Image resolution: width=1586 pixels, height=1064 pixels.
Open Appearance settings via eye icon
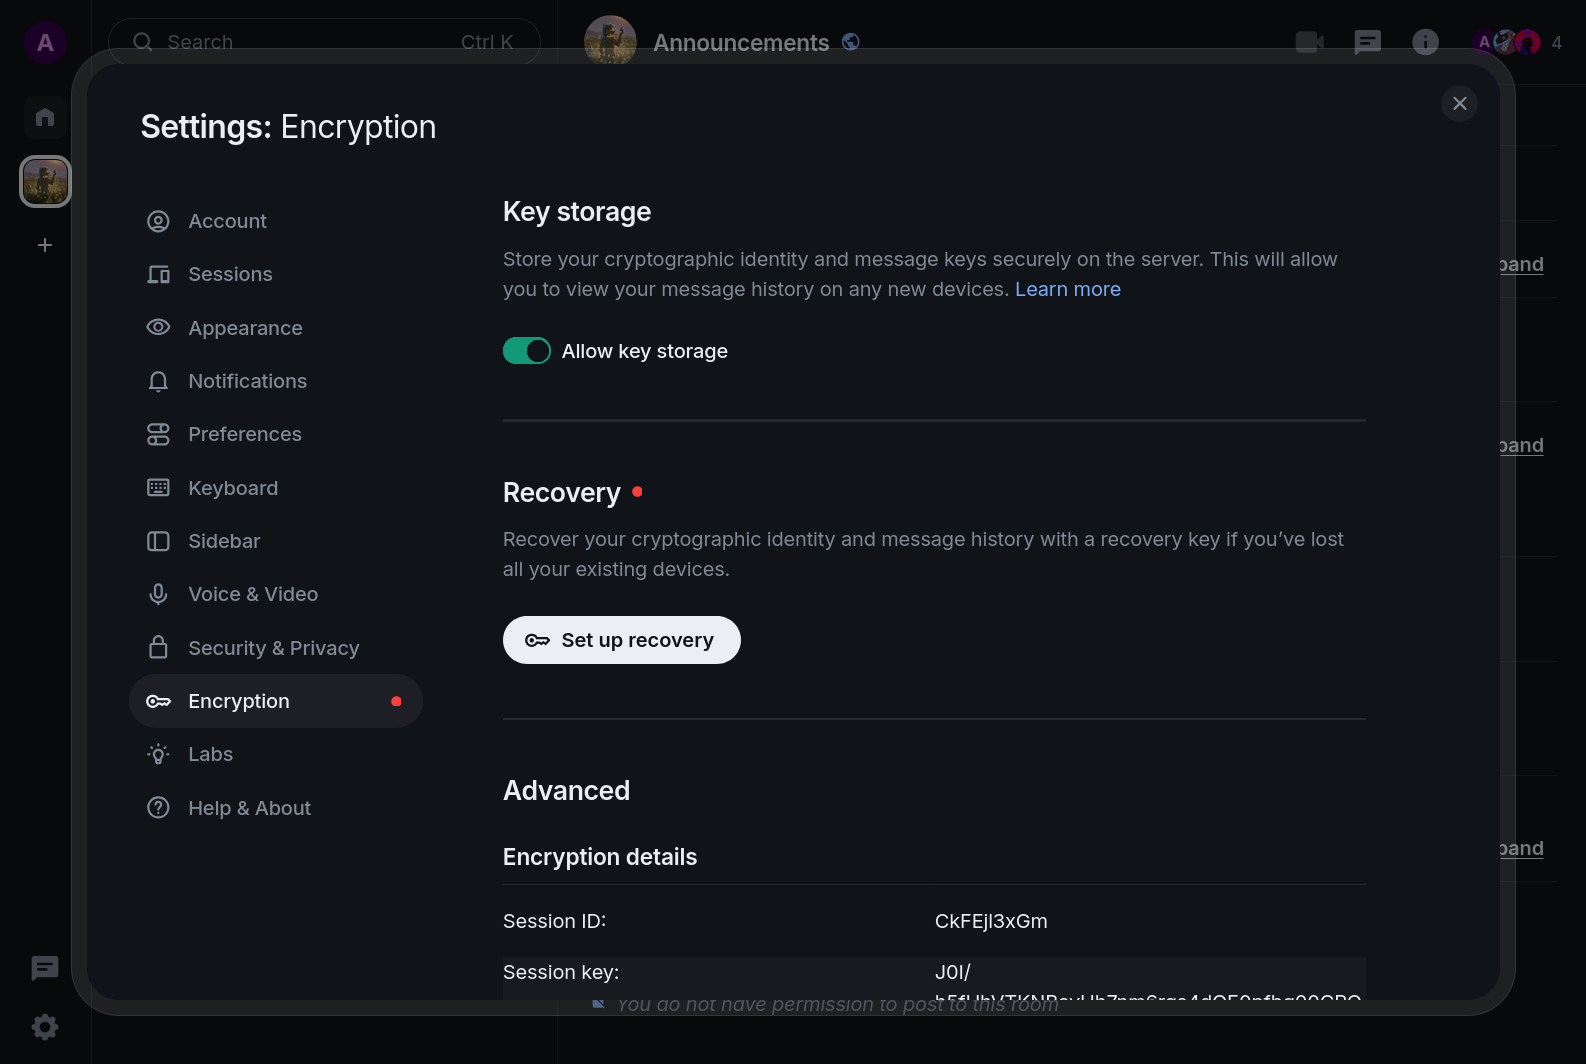158,328
